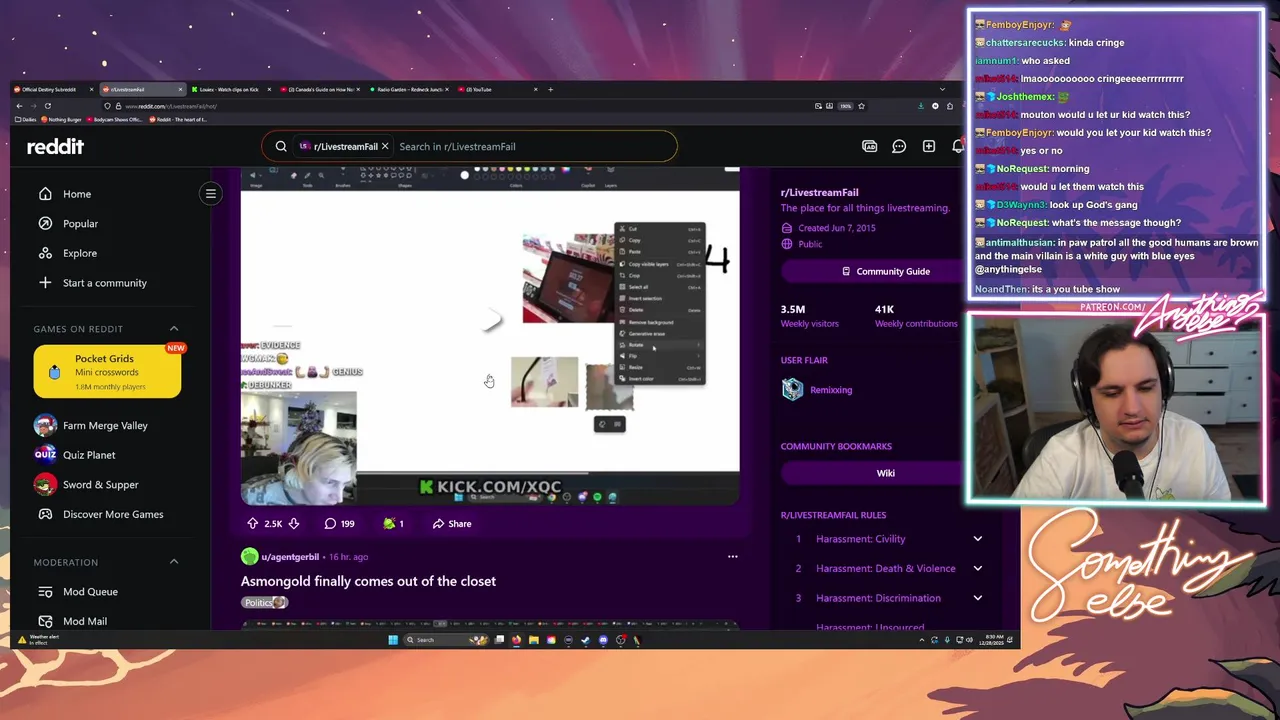
Task: Open the Explore page
Action: click(80, 253)
